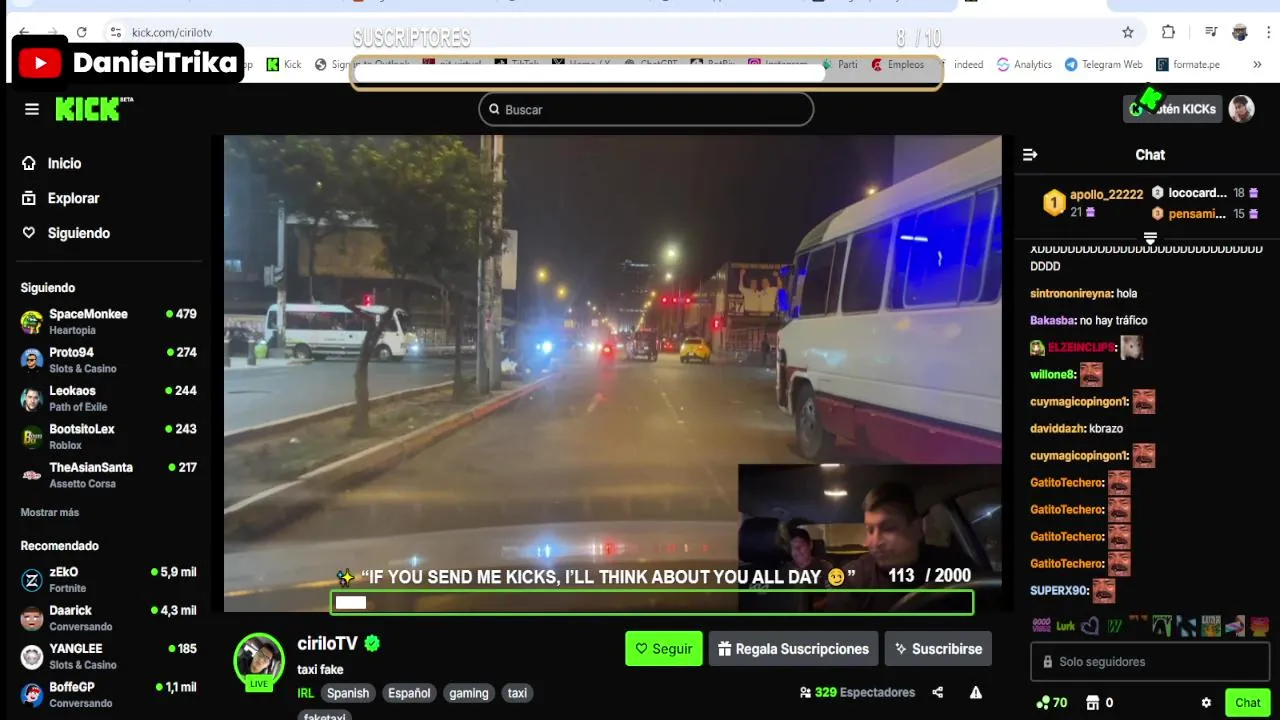Open recommended channel YANGLEE

pos(108,656)
